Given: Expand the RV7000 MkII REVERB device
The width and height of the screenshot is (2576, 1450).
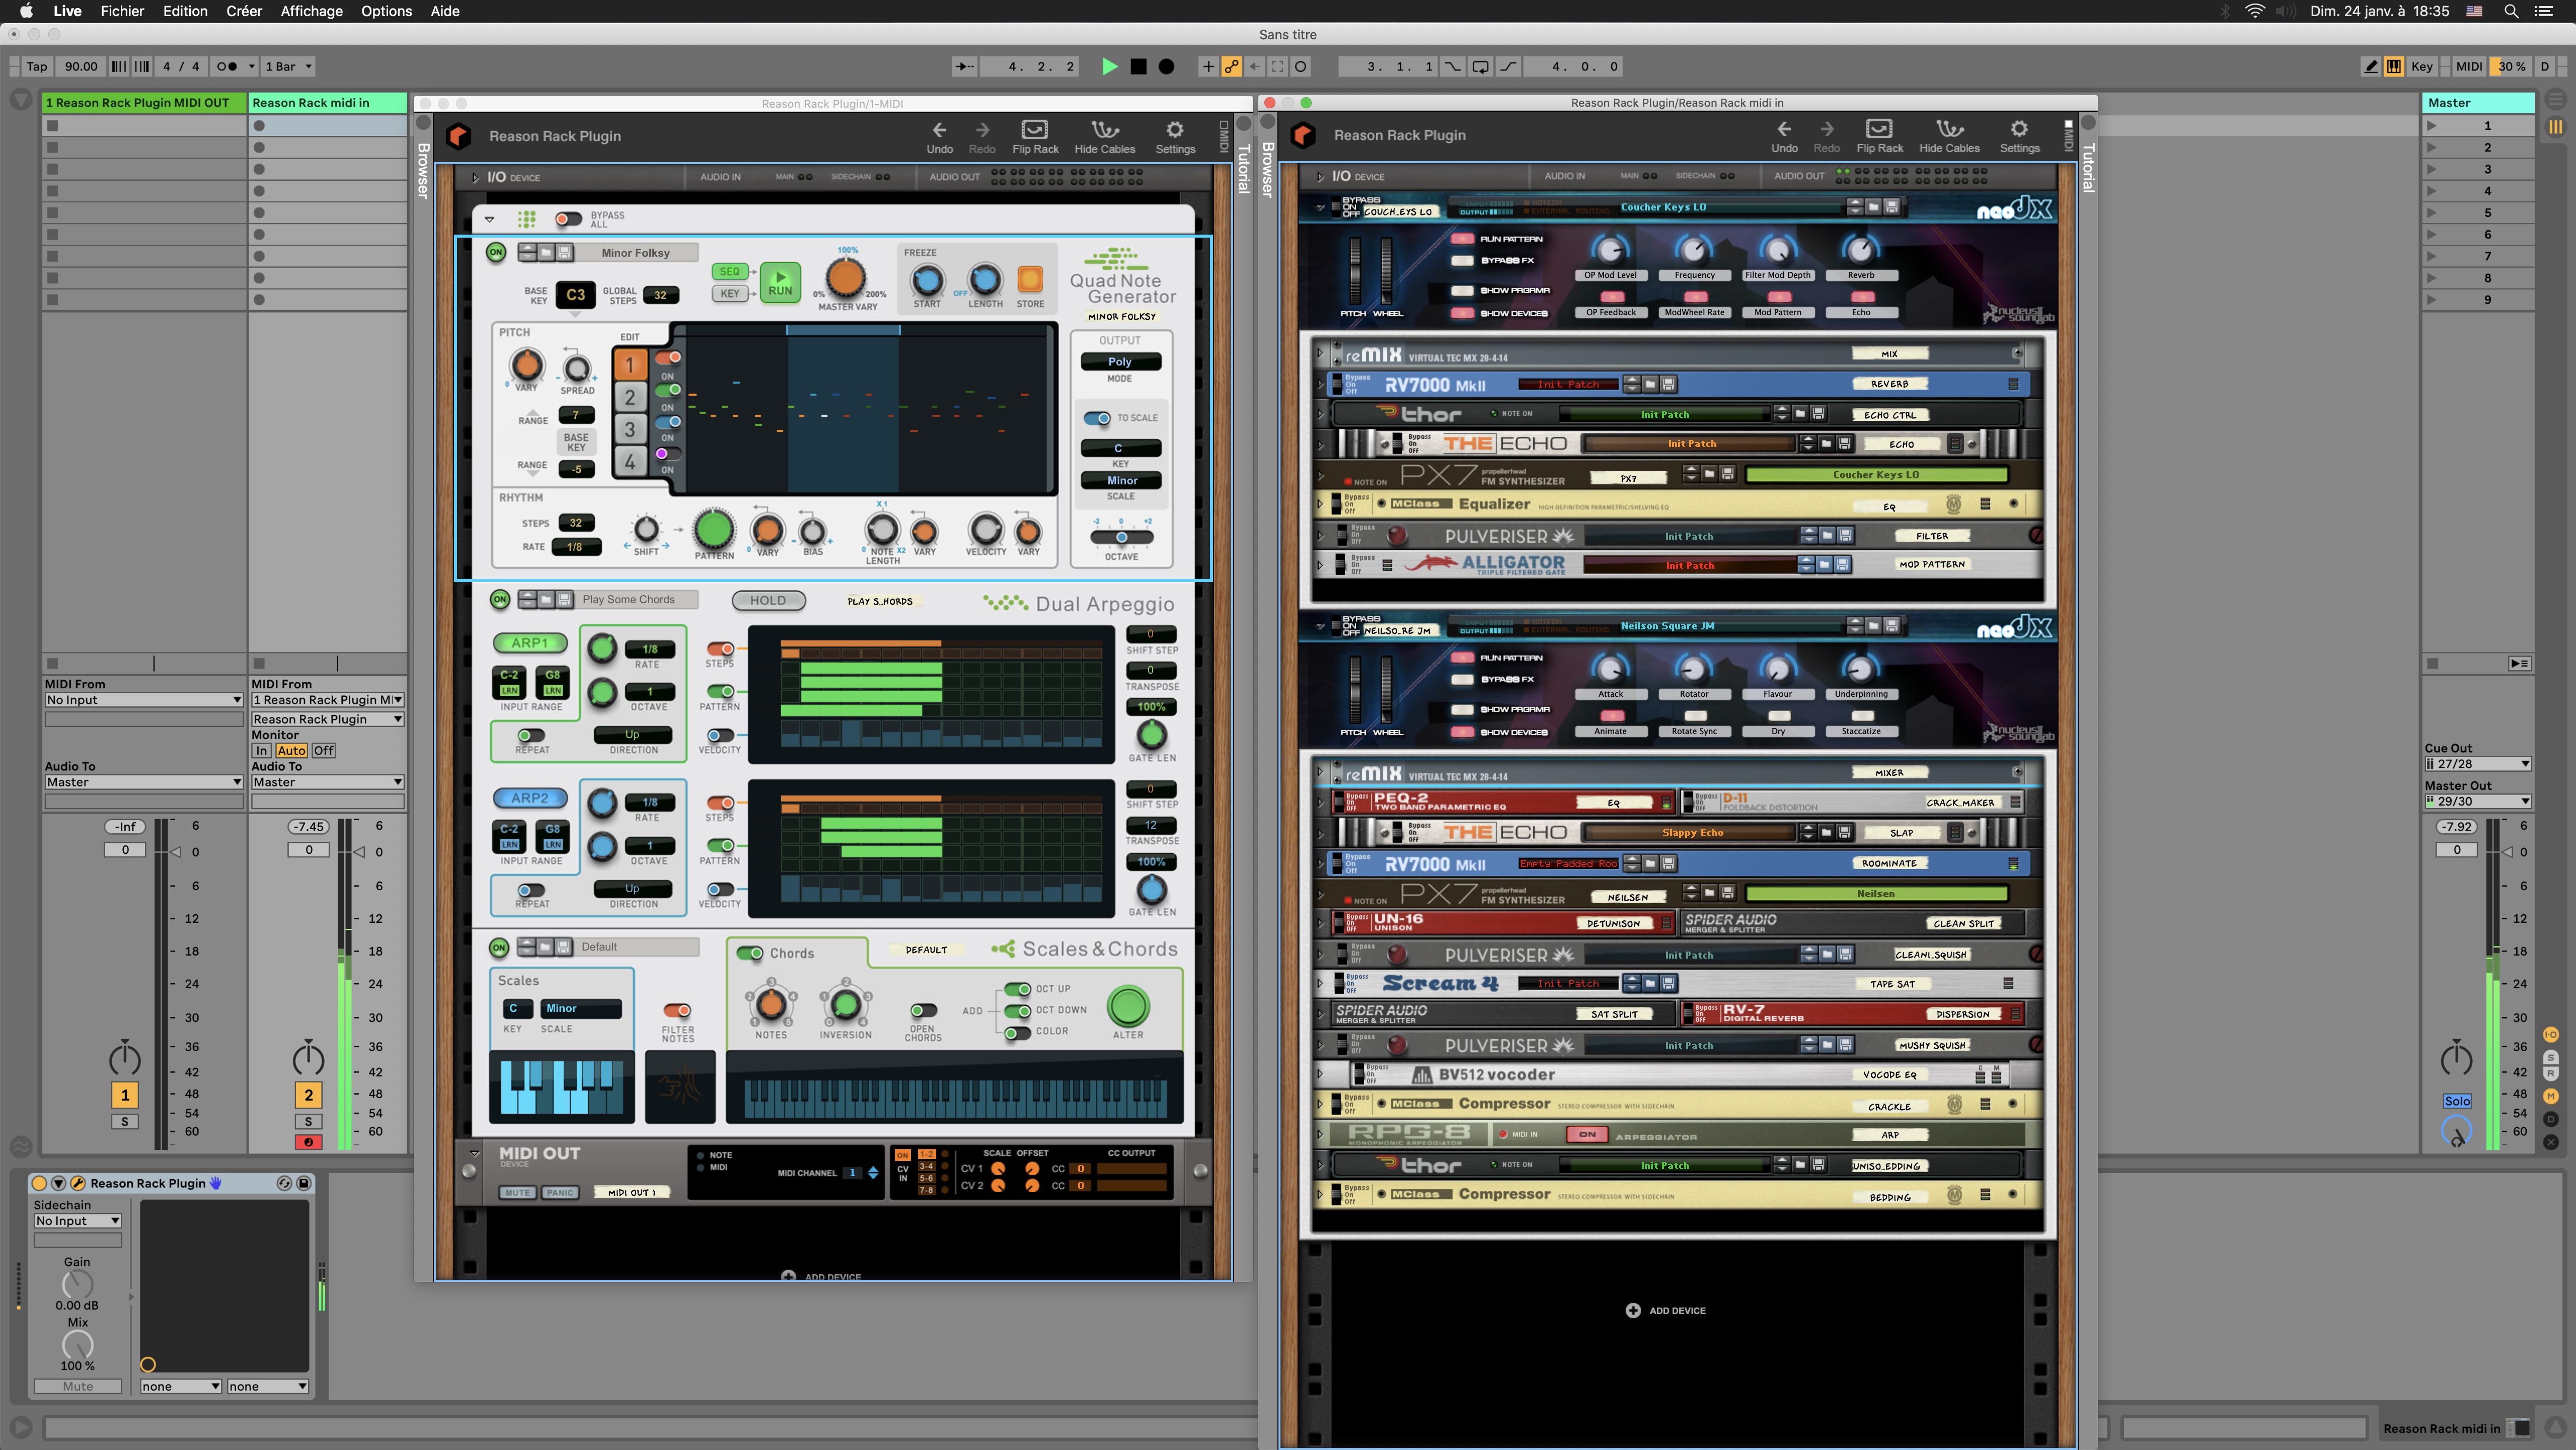Looking at the screenshot, I should point(1320,384).
